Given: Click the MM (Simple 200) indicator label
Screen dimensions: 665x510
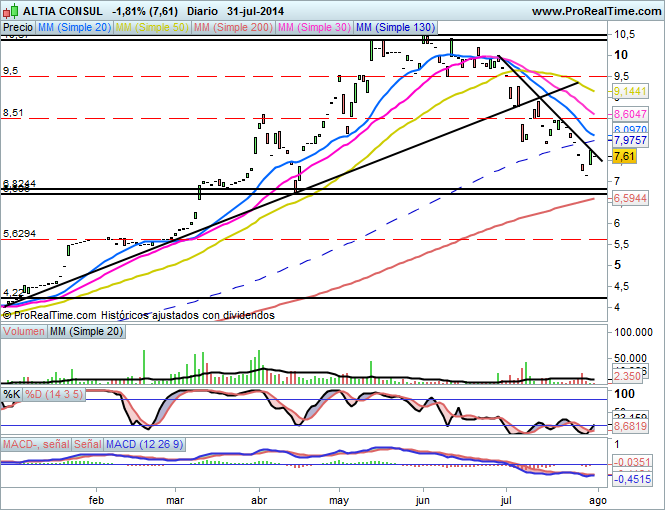Looking at the screenshot, I should pos(231,30).
